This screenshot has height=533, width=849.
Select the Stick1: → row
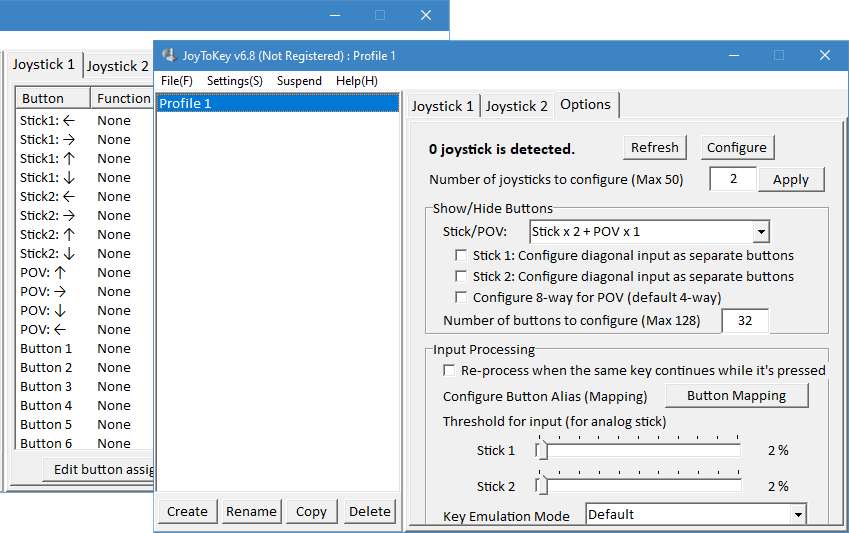[85, 139]
